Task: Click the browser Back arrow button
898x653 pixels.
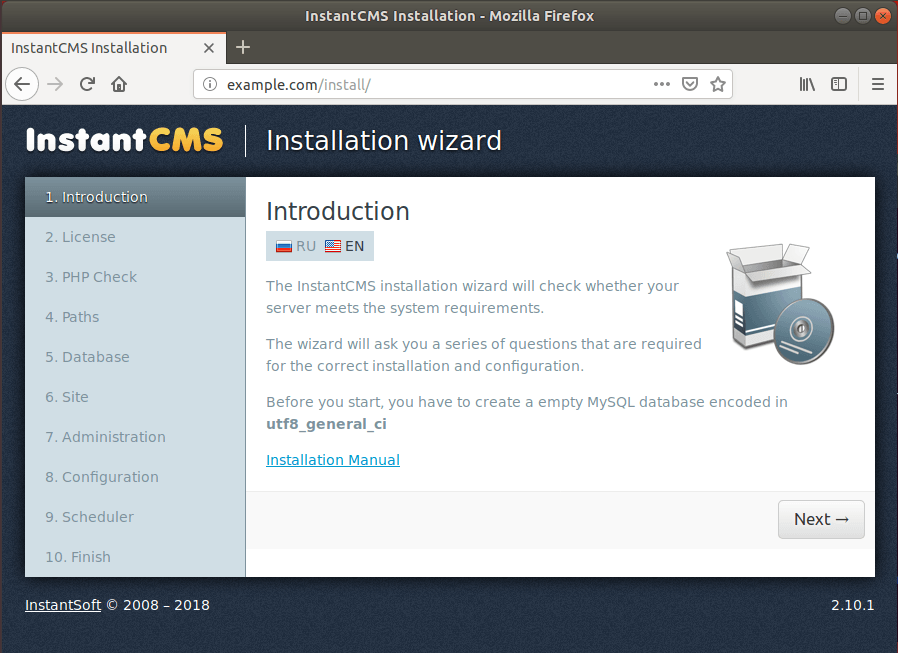Action: pyautogui.click(x=22, y=85)
